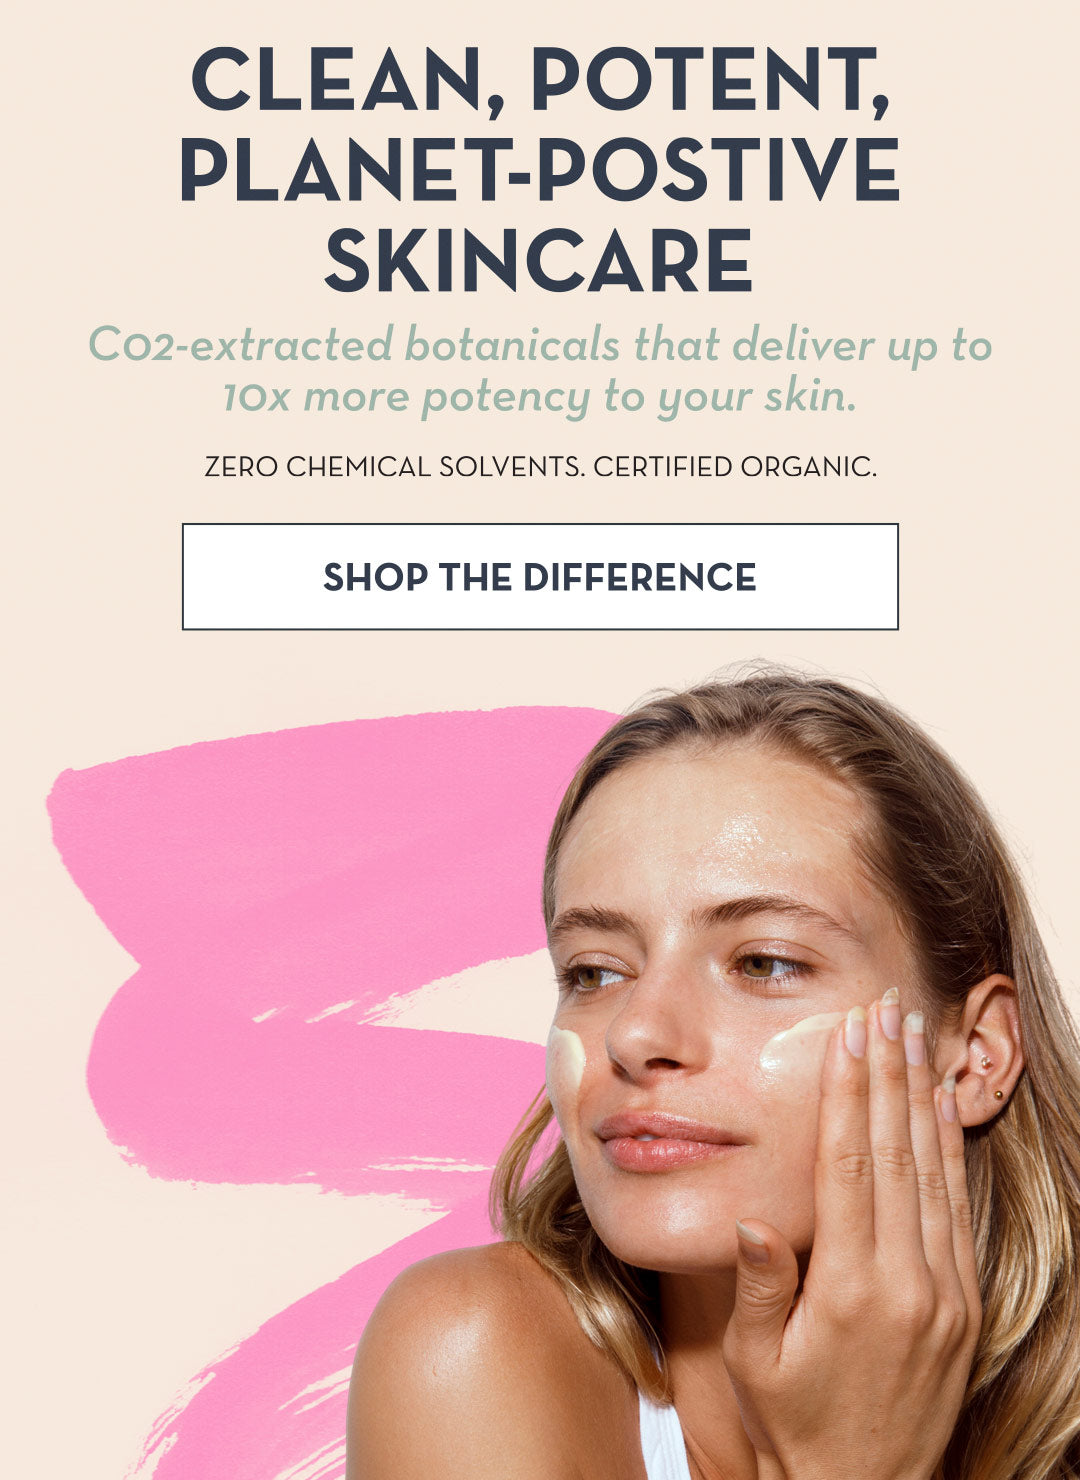Click the "CERTIFIED ORGANIC." text
This screenshot has width=1080, height=1480.
[735, 467]
